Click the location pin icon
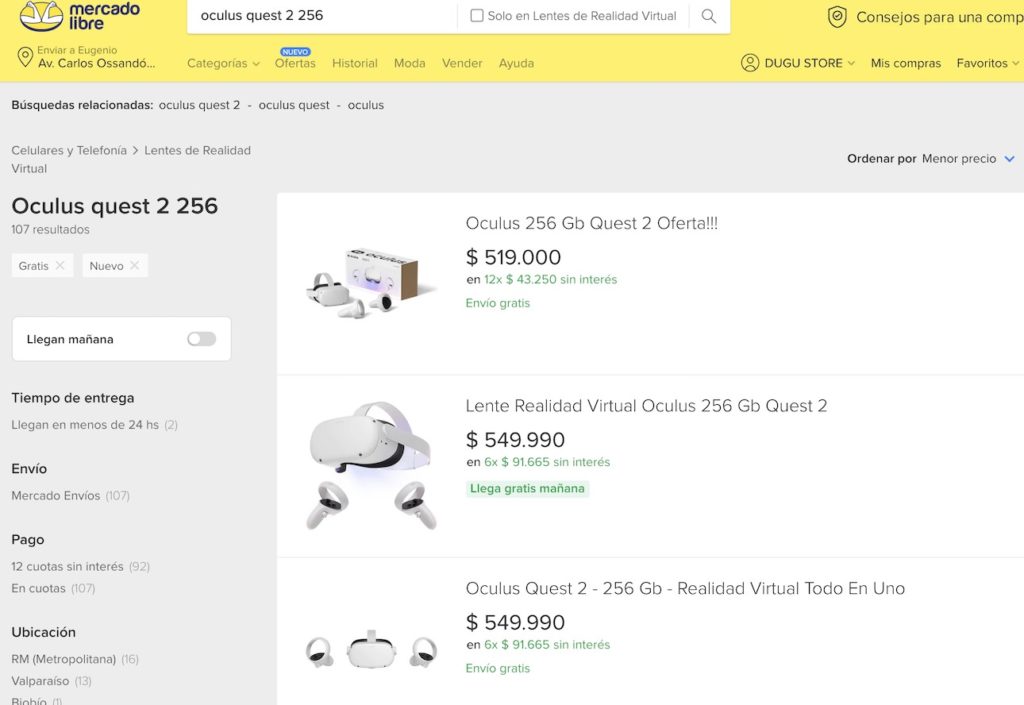 [x=25, y=57]
